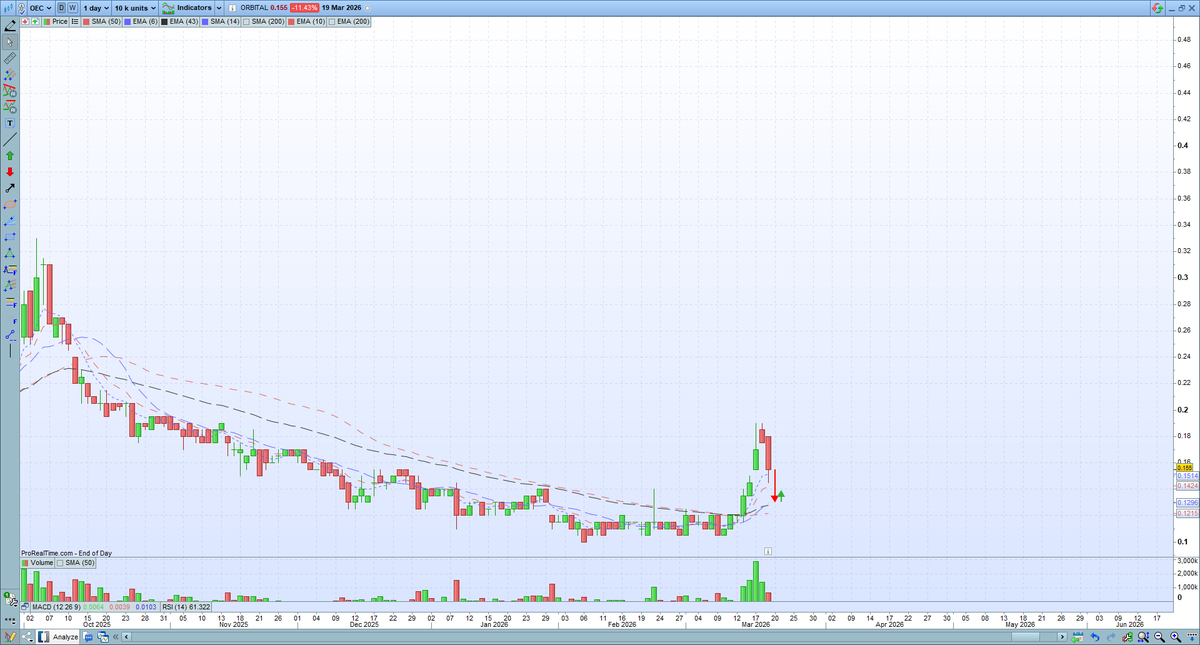Toggle the SMA (14) indicator

click(x=221, y=22)
